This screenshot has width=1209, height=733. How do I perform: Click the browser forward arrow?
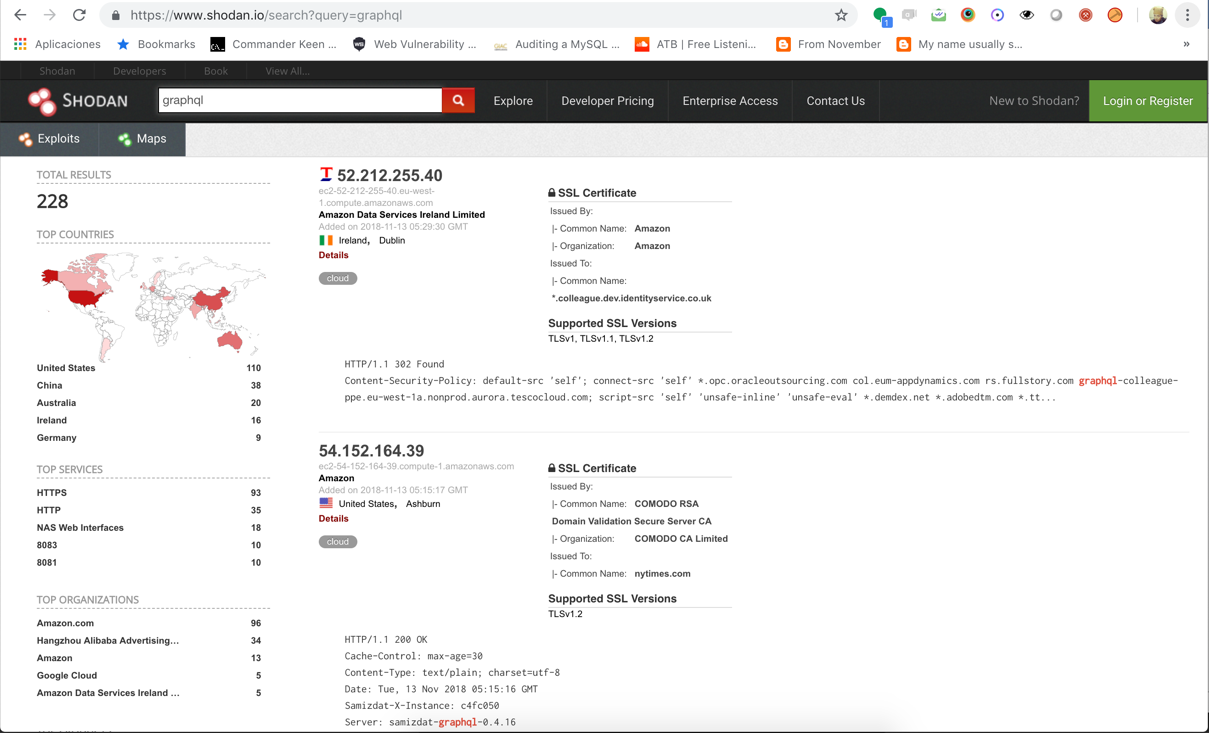point(49,15)
